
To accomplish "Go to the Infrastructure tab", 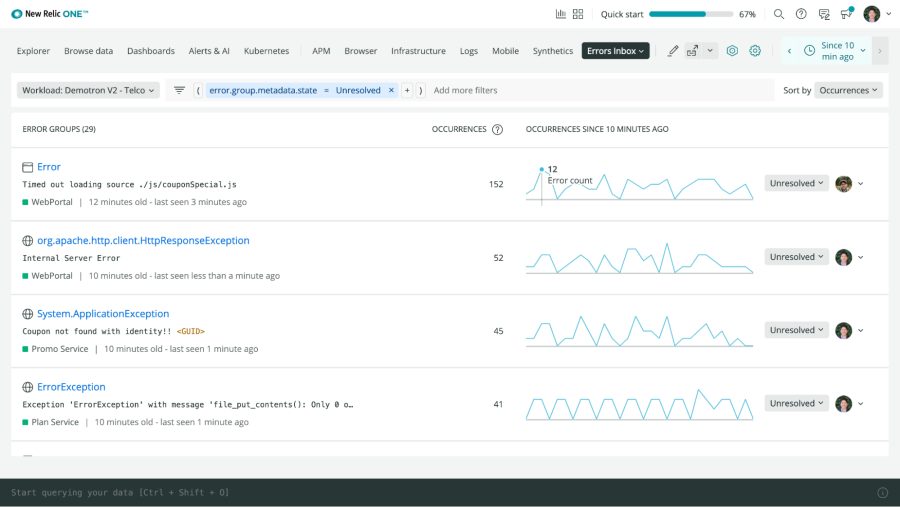I will pyautogui.click(x=418, y=51).
